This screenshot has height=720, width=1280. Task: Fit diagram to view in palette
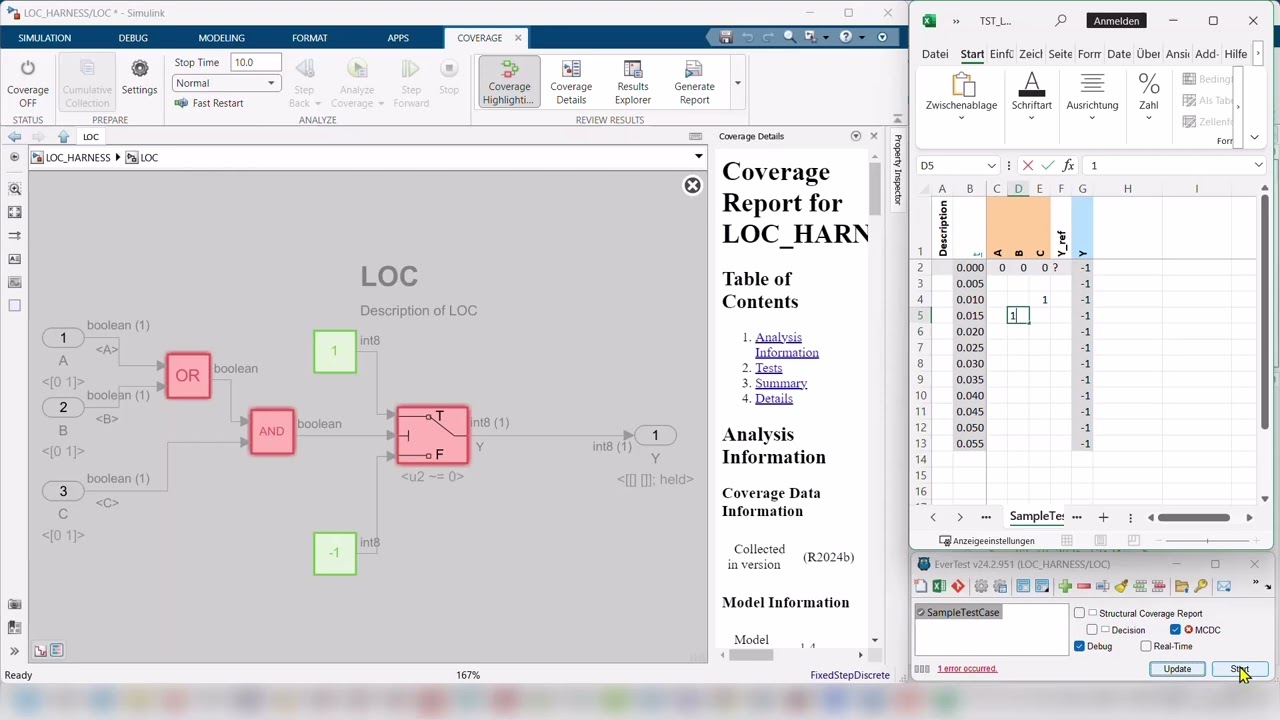click(x=14, y=212)
